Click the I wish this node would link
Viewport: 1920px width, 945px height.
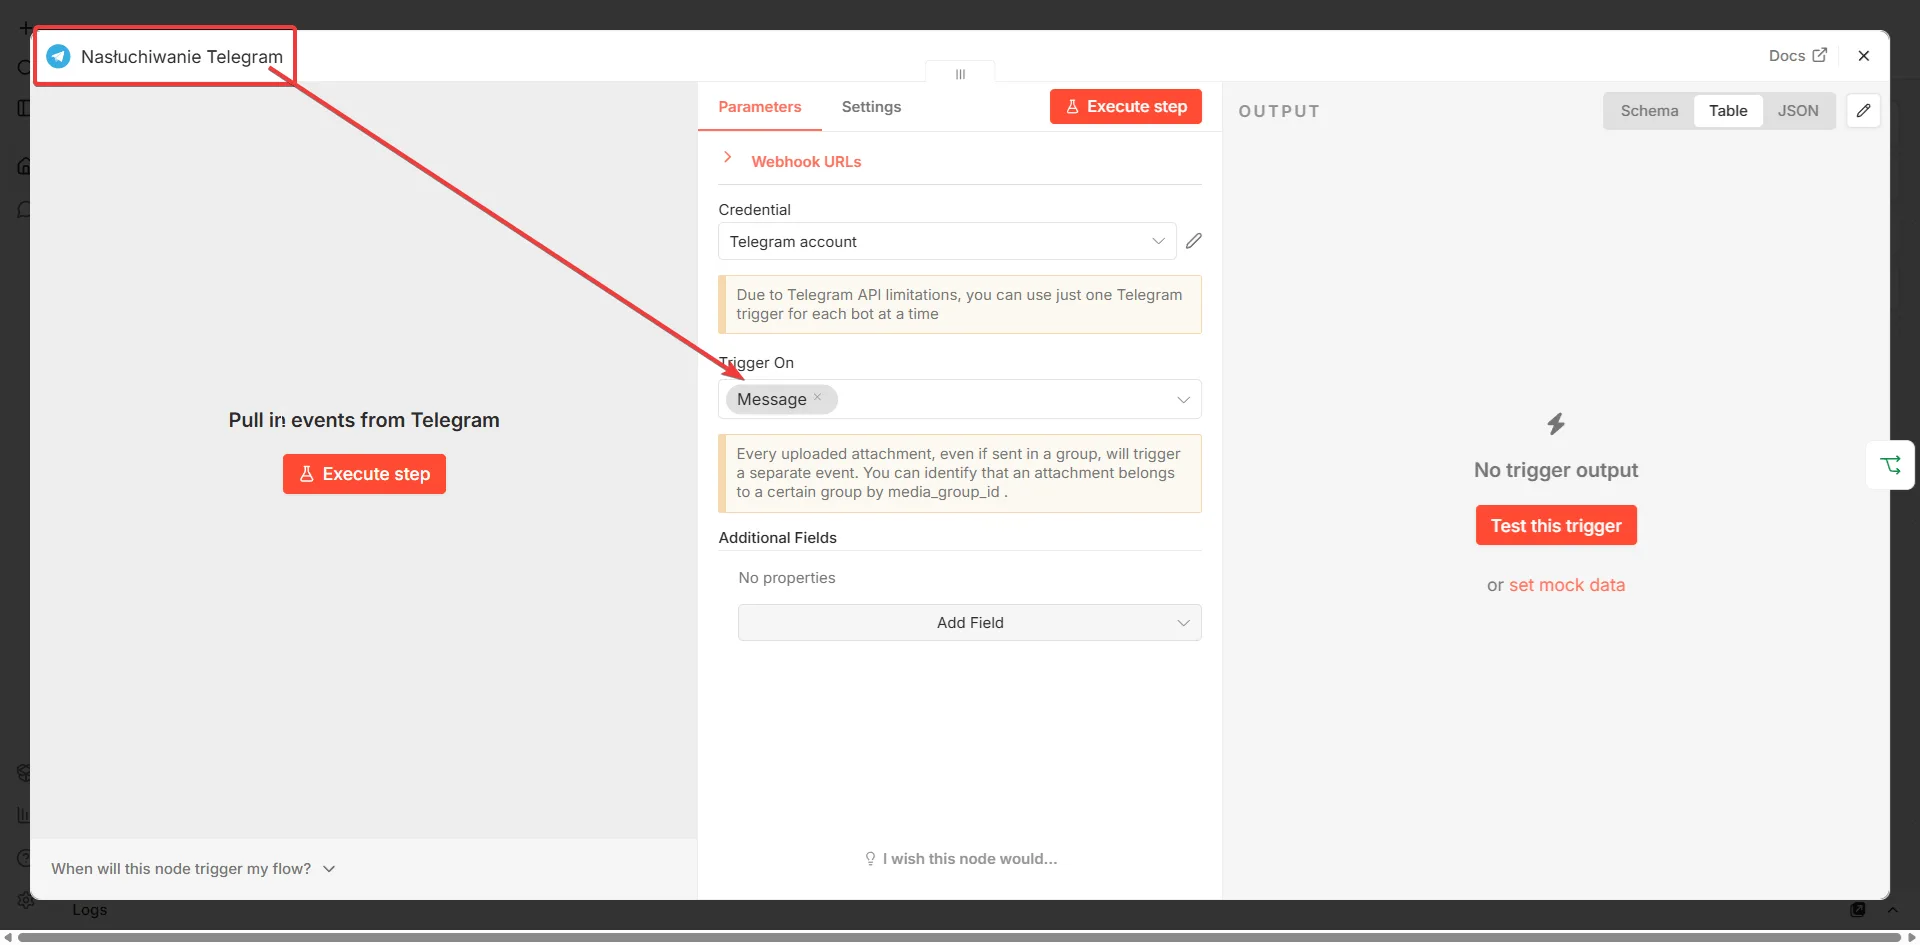(x=970, y=859)
